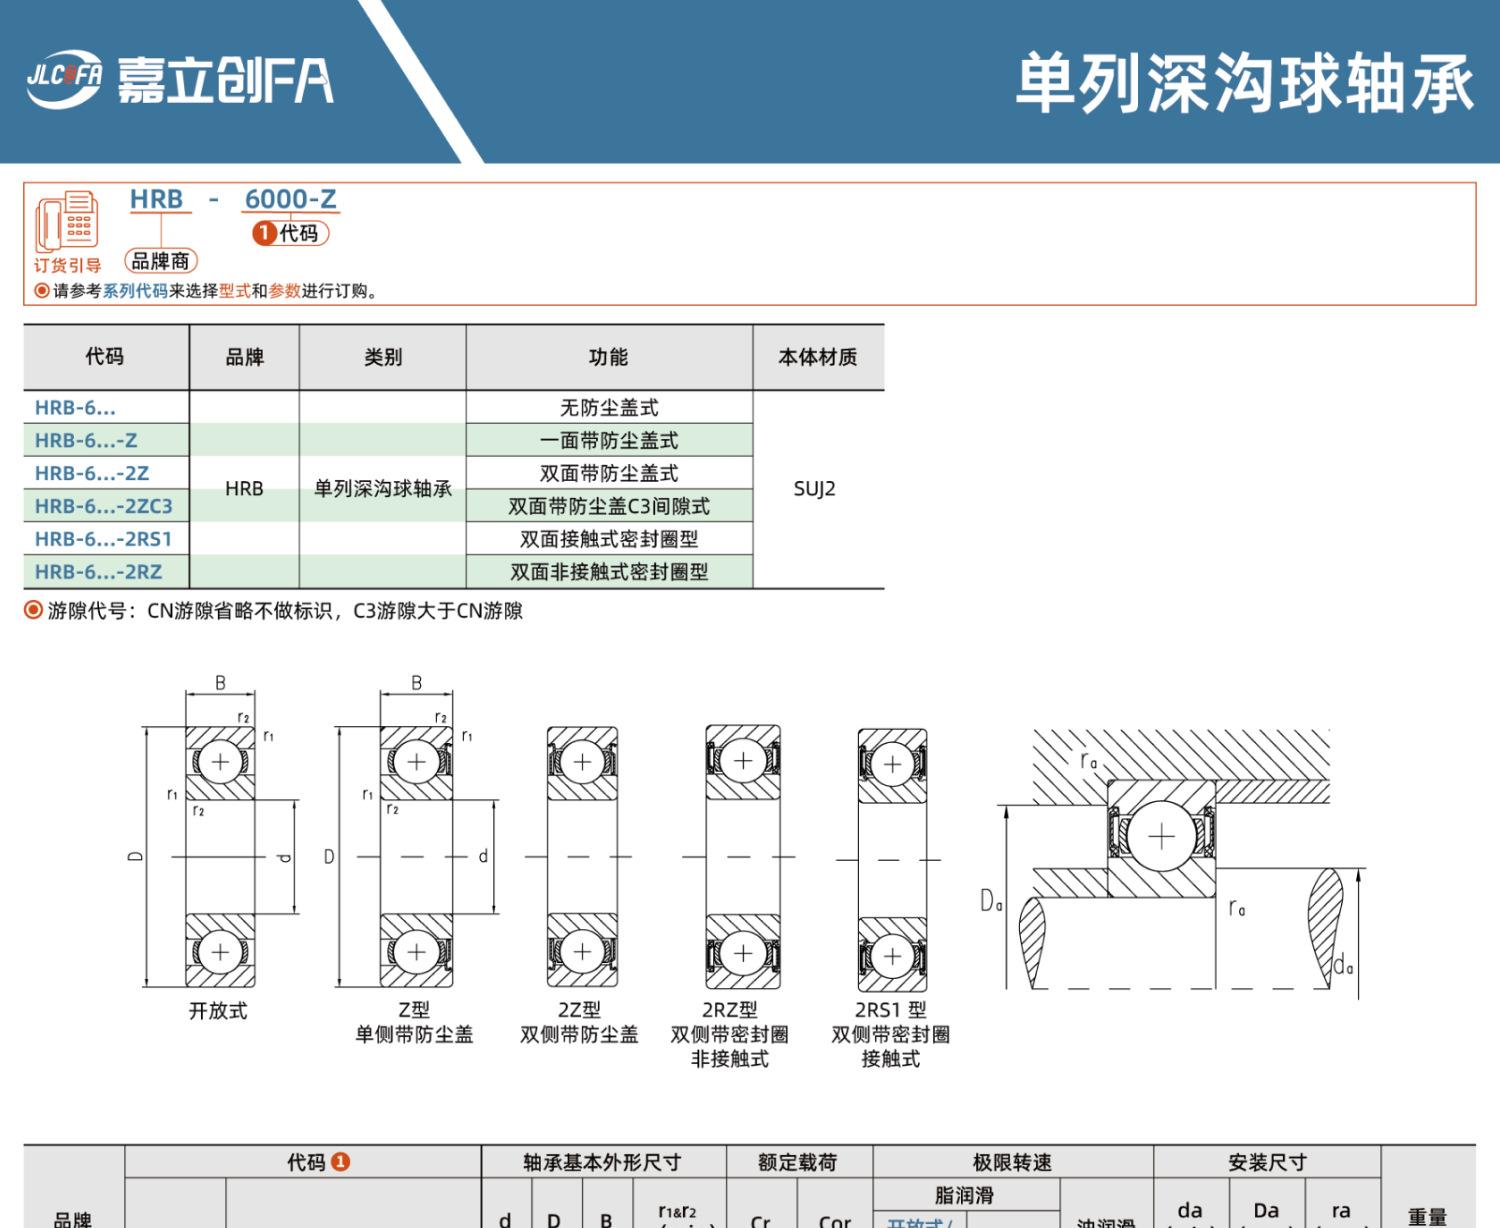Follow the HRB-6...-2RZ code link
Image resolution: width=1500 pixels, height=1228 pixels.
(98, 573)
